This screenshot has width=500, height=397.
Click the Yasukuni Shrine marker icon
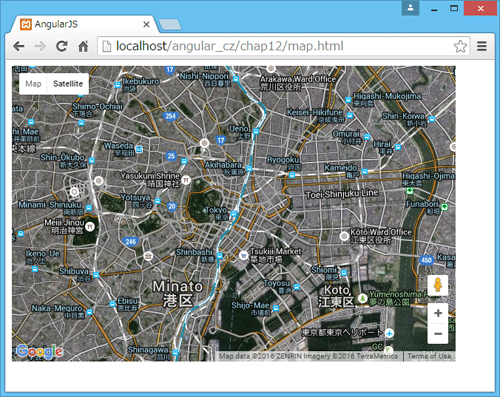pos(186,180)
